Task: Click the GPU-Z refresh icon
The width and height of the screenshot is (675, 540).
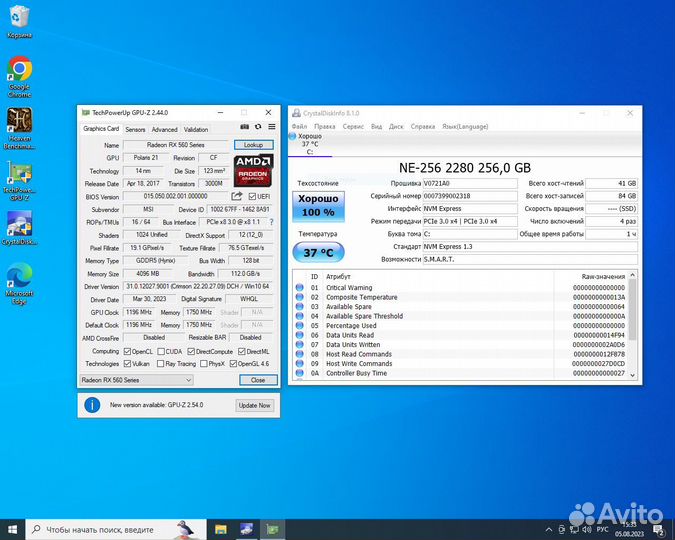Action: (x=258, y=127)
